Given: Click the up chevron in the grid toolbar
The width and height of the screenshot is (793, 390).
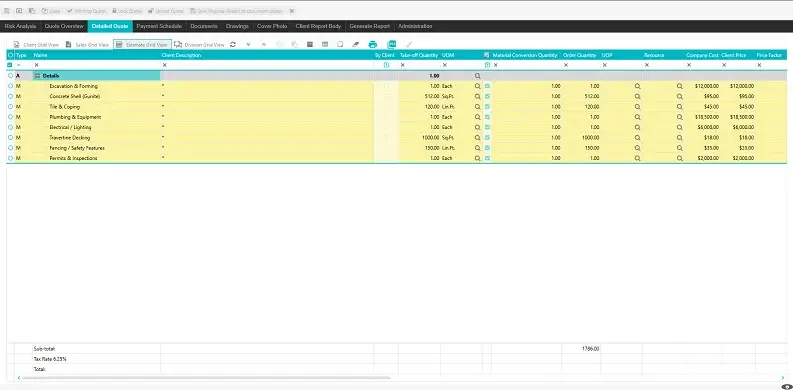Looking at the screenshot, I should click(263, 45).
